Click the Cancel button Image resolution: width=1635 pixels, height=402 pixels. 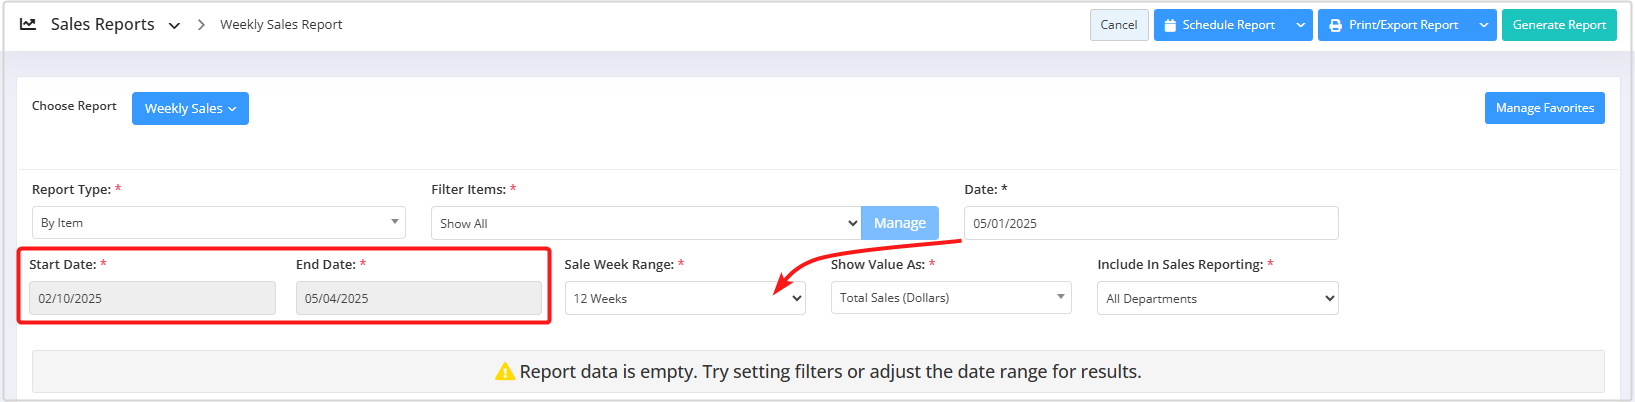click(1119, 25)
